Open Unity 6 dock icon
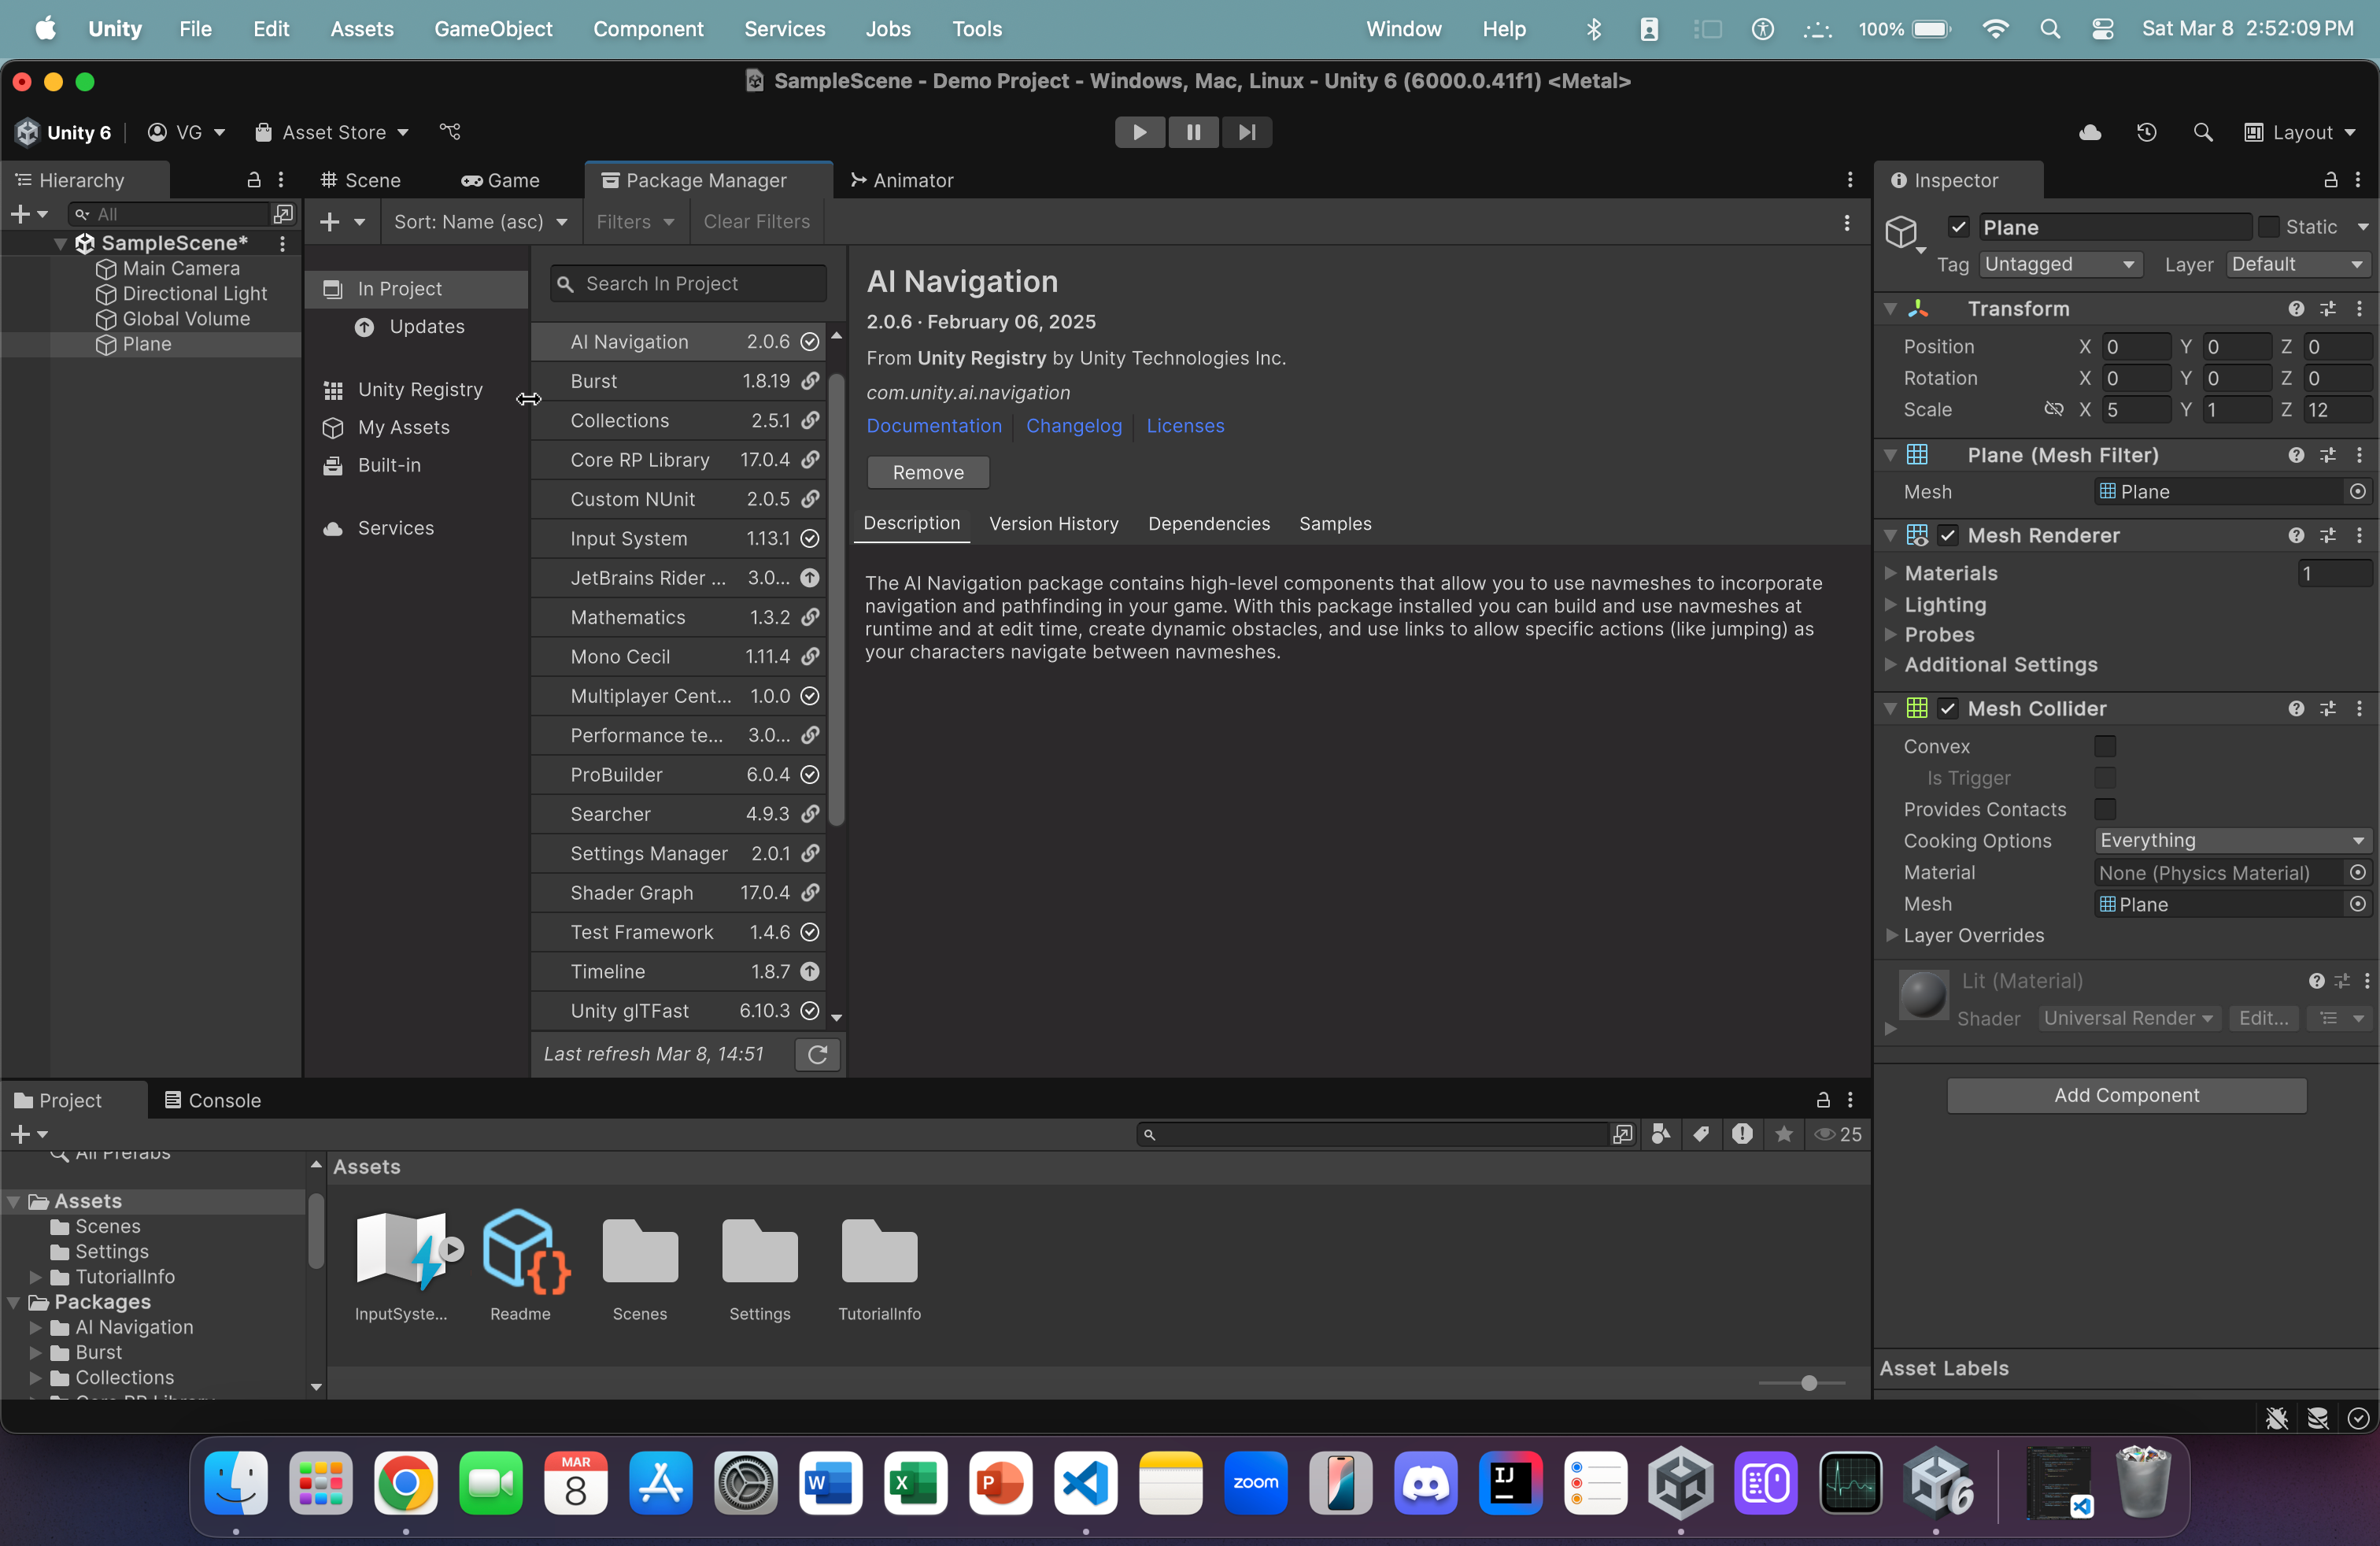Viewport: 2380px width, 1546px height. [1936, 1482]
